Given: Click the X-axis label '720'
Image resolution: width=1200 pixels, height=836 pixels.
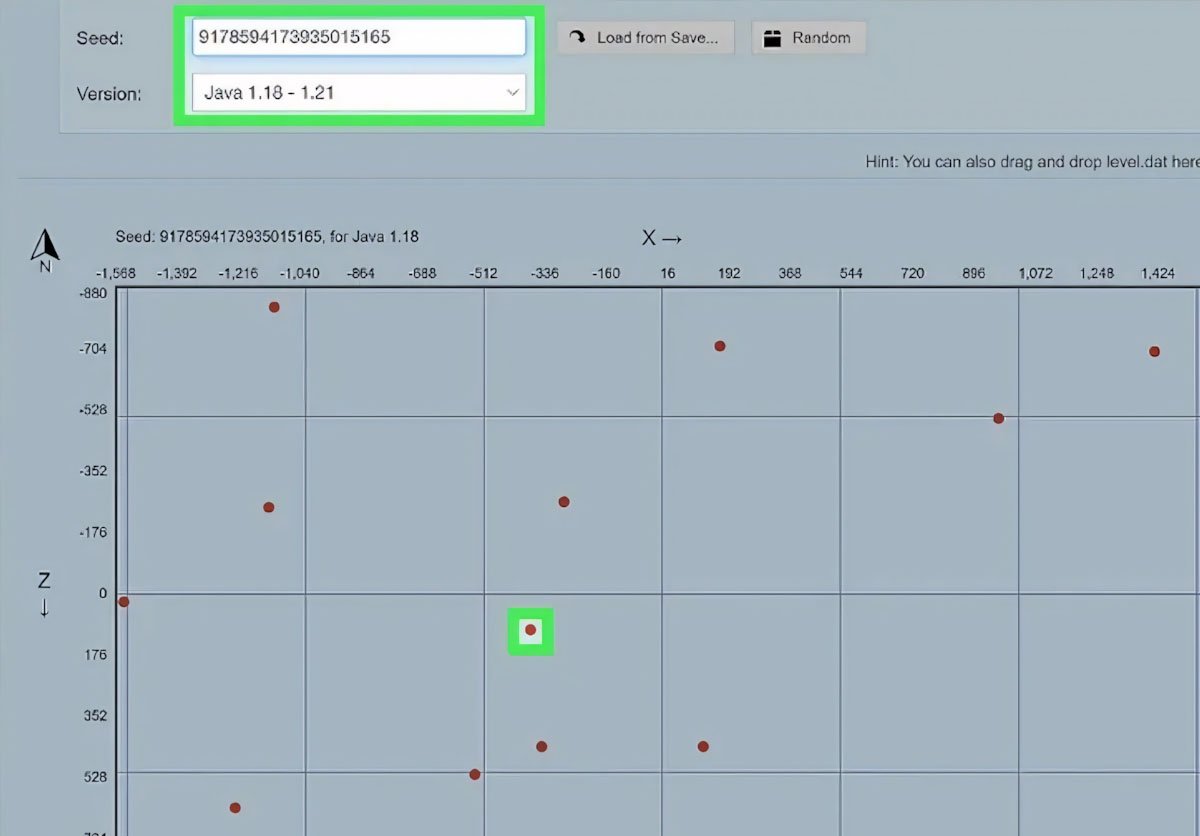Looking at the screenshot, I should pos(912,273).
